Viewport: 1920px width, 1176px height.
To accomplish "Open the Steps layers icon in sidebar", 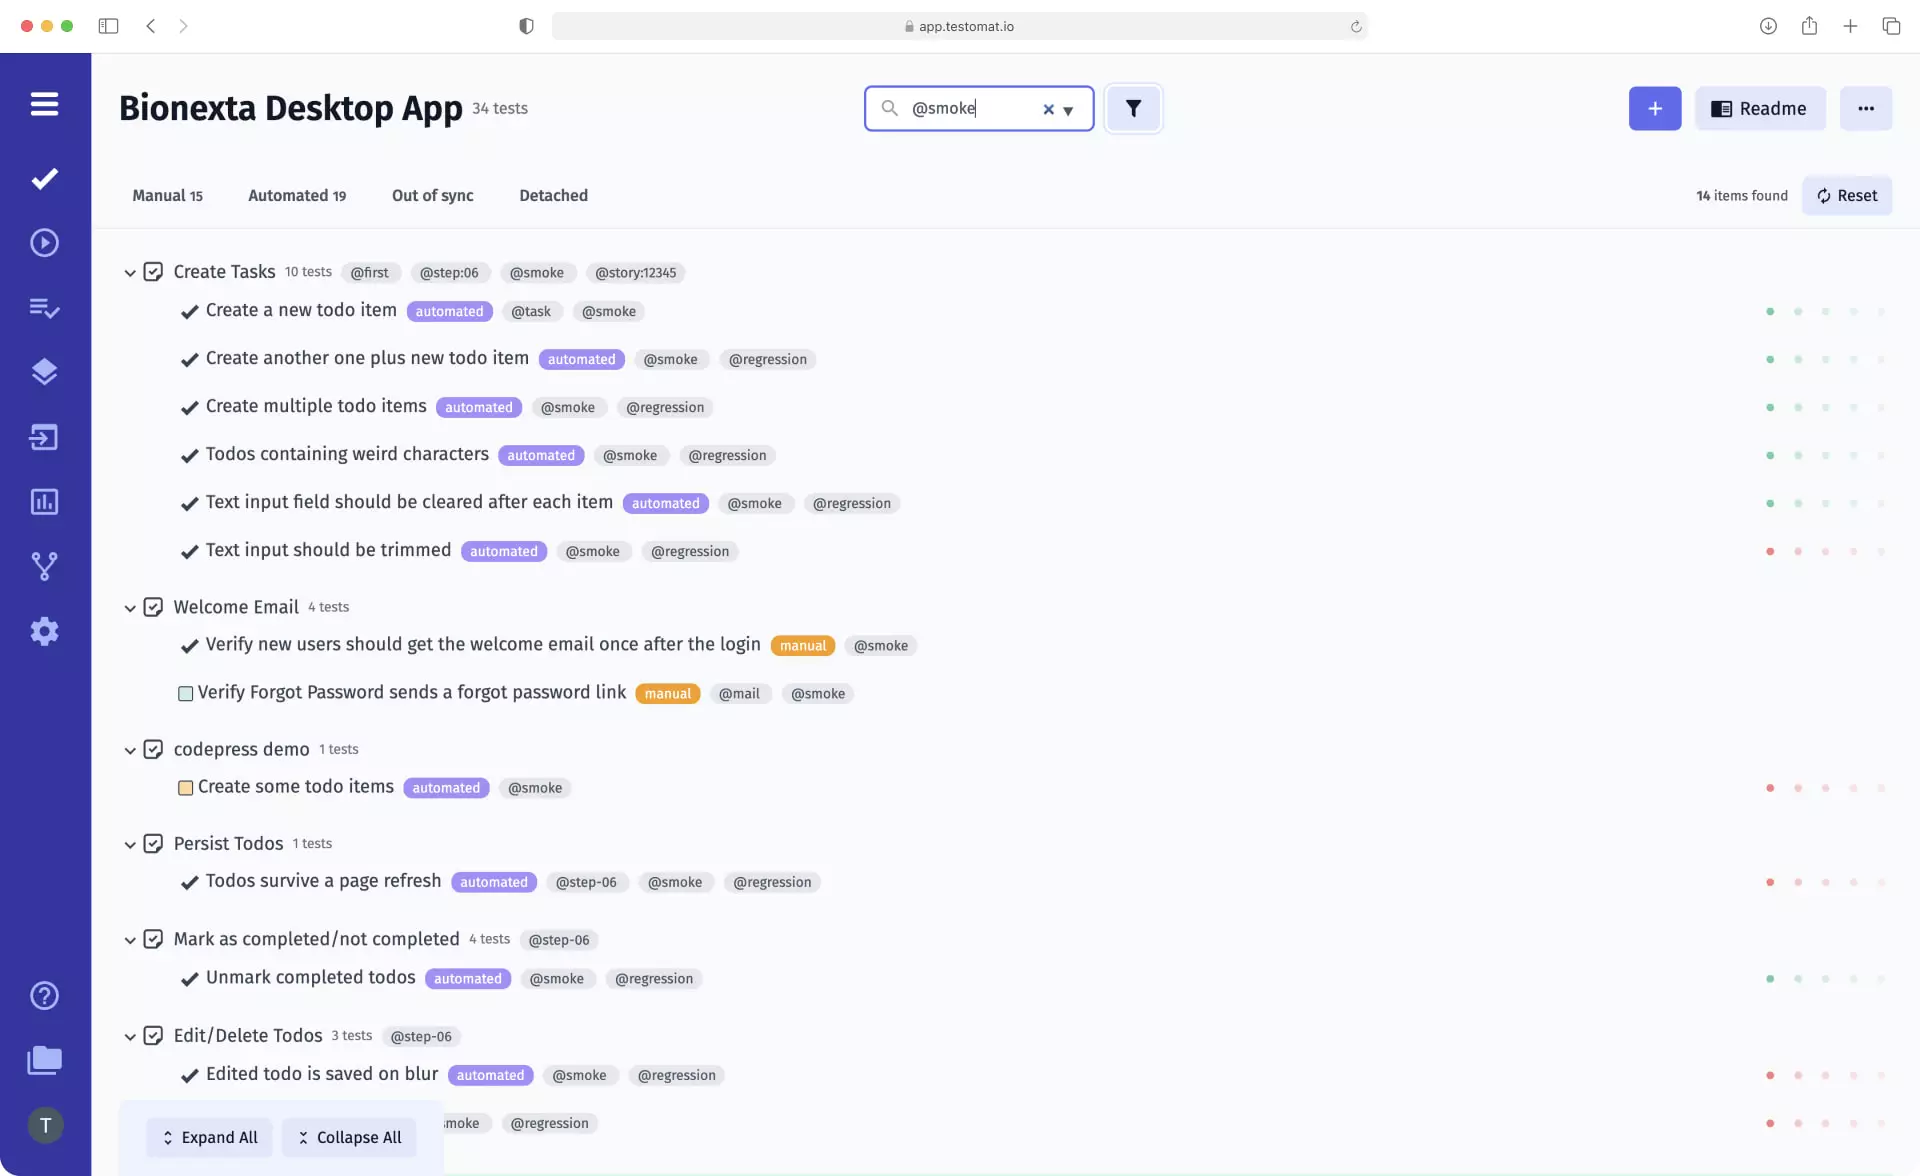I will point(44,372).
